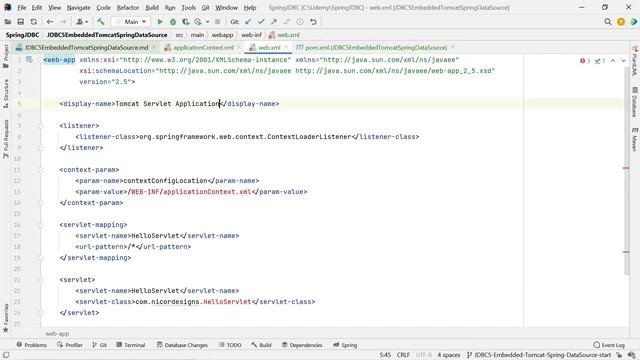Click cursor position 5:45 in status bar

[385, 355]
